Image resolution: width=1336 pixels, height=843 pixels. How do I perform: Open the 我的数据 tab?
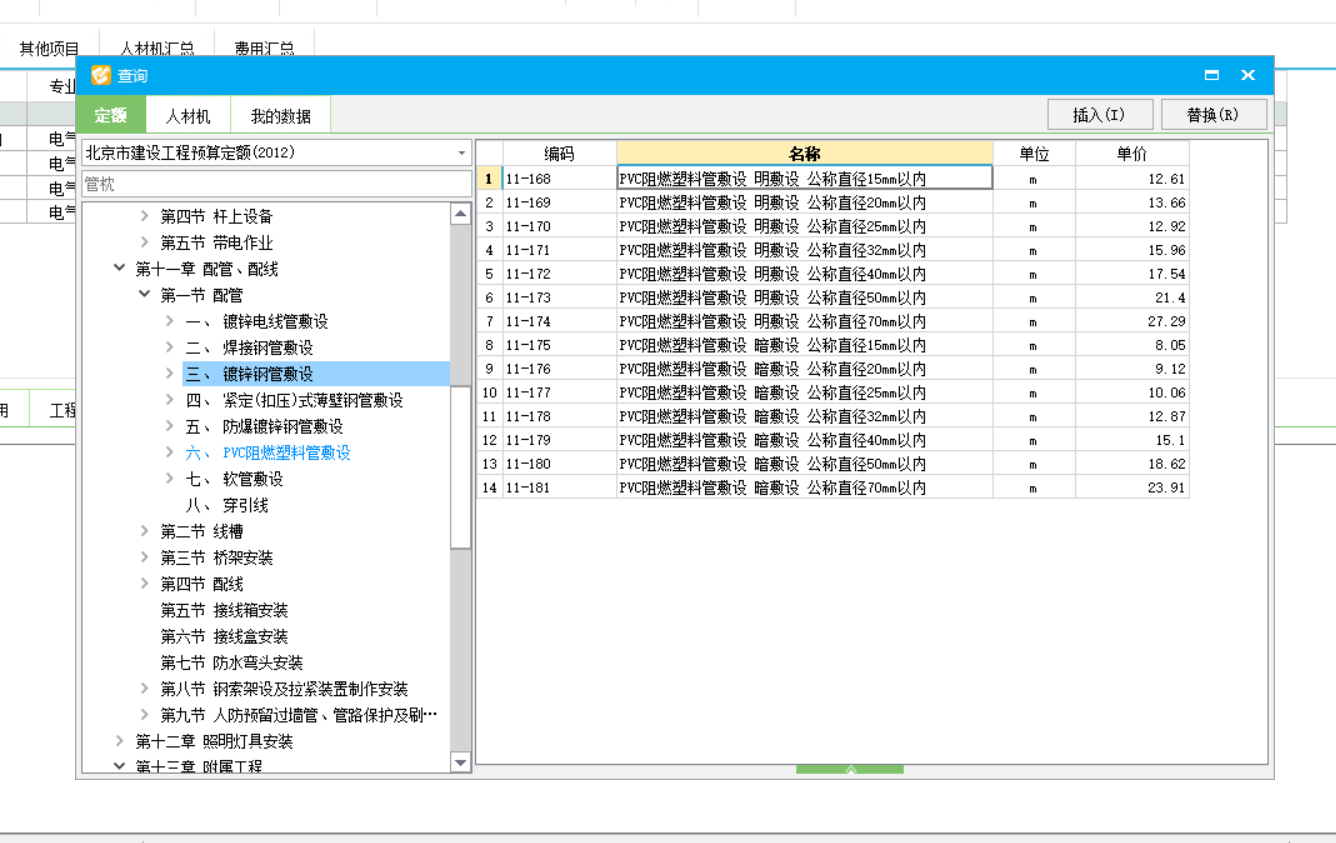point(280,116)
